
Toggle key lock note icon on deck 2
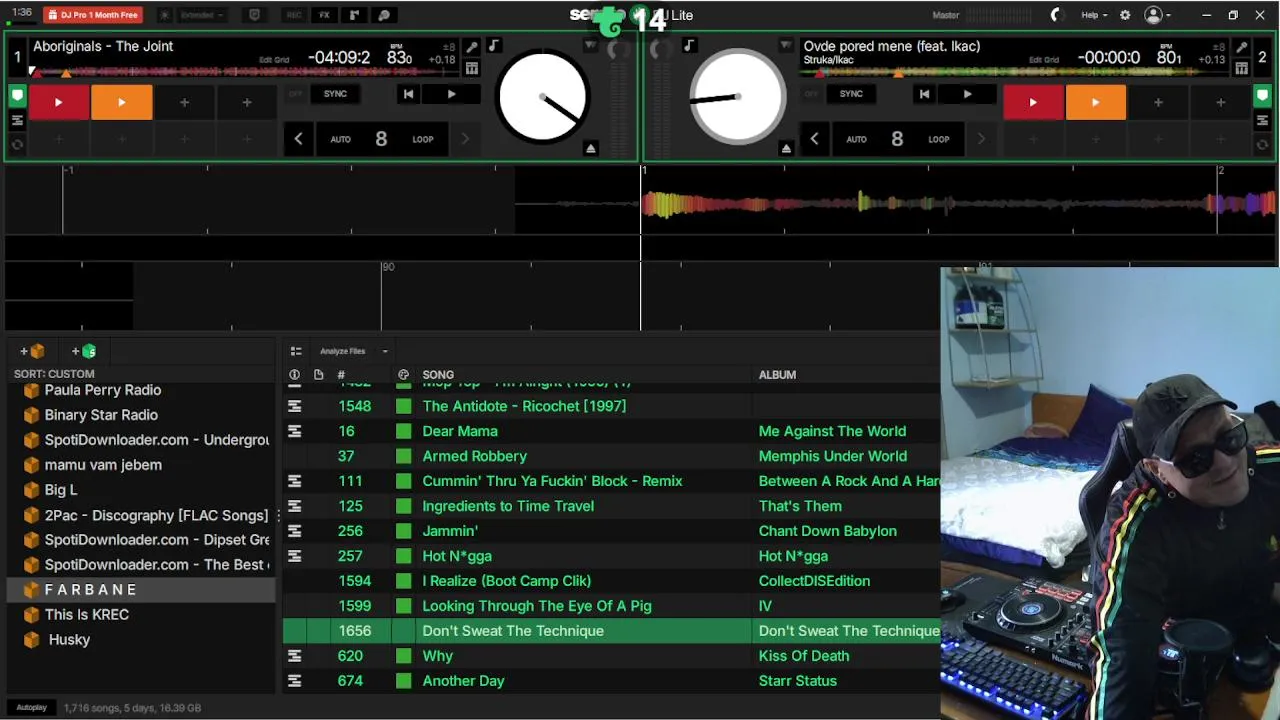(688, 46)
